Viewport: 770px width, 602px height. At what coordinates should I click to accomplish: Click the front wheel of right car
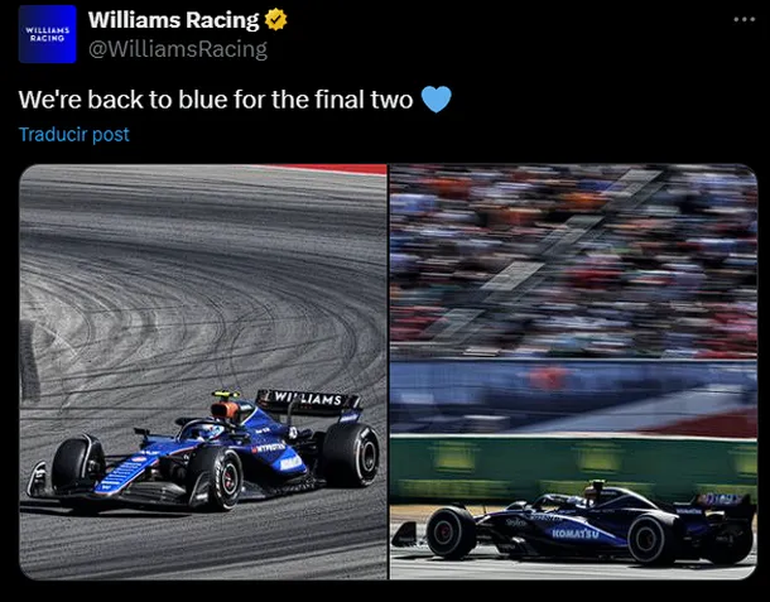(x=451, y=533)
